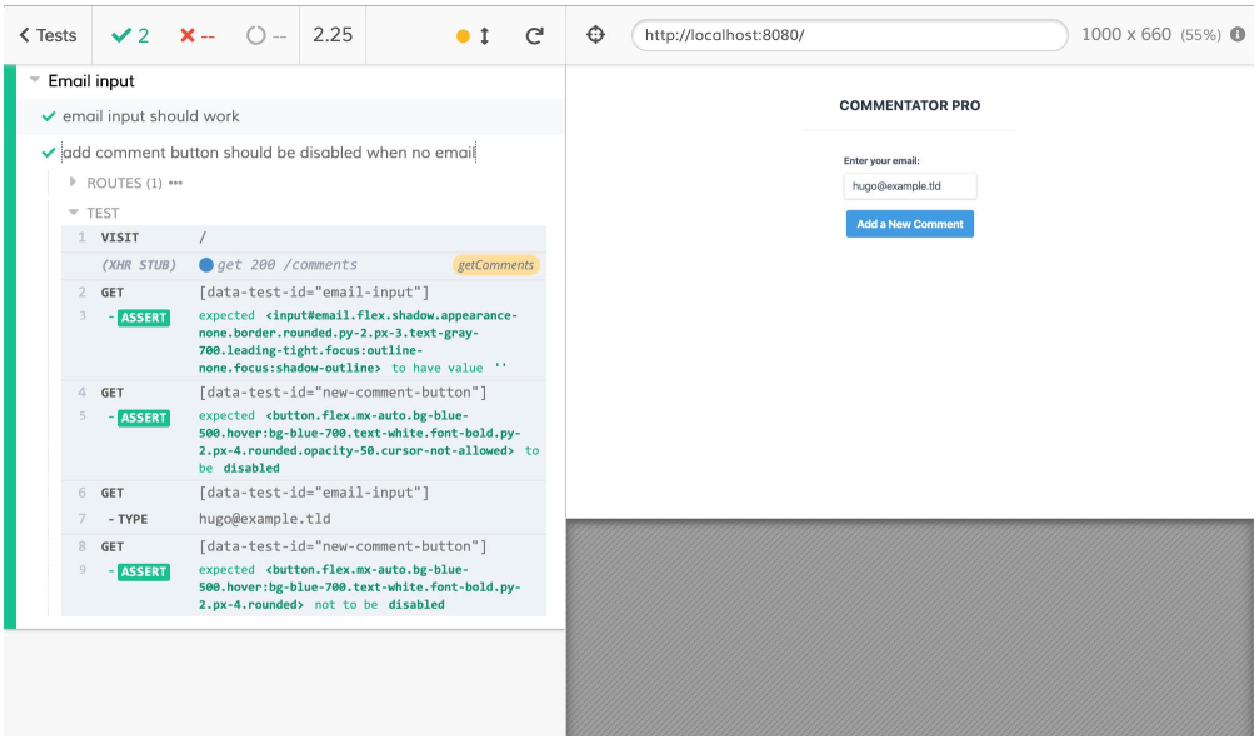
Task: Select command 4 GET new-comment-button
Action: coord(303,392)
